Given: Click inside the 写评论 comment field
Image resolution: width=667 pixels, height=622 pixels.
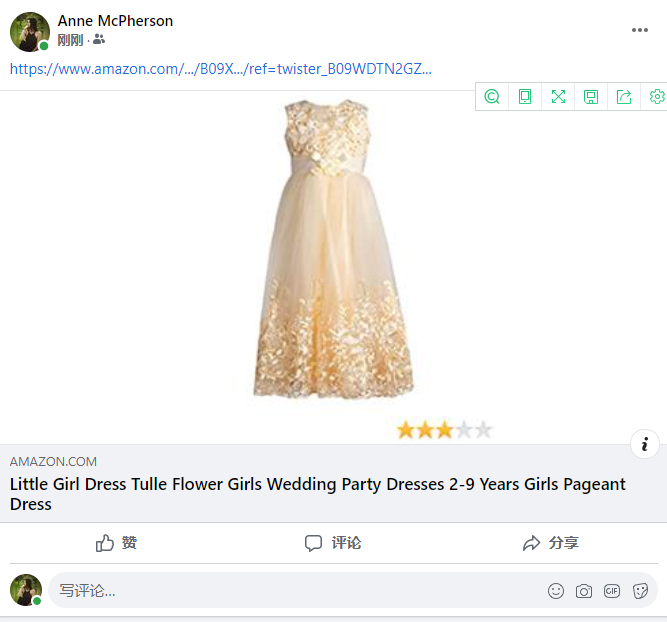Looking at the screenshot, I should pos(290,591).
